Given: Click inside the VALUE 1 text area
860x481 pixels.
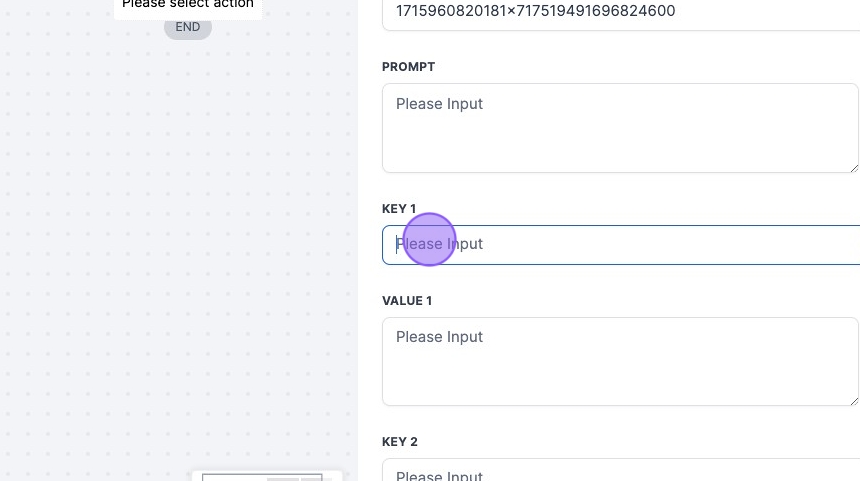Looking at the screenshot, I should (x=620, y=361).
